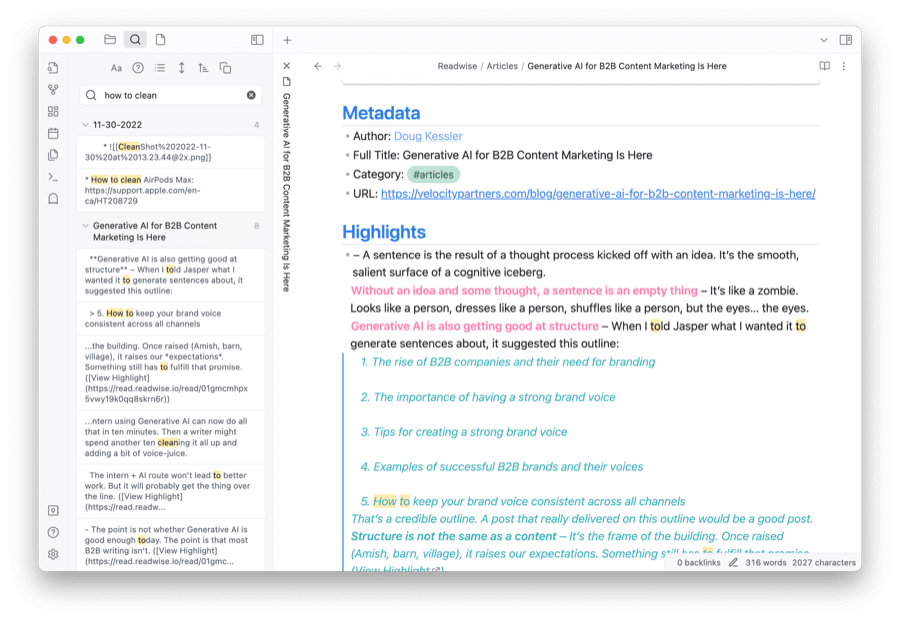900x622 pixels.
Task: Open more options three-dot menu
Action: tap(844, 66)
